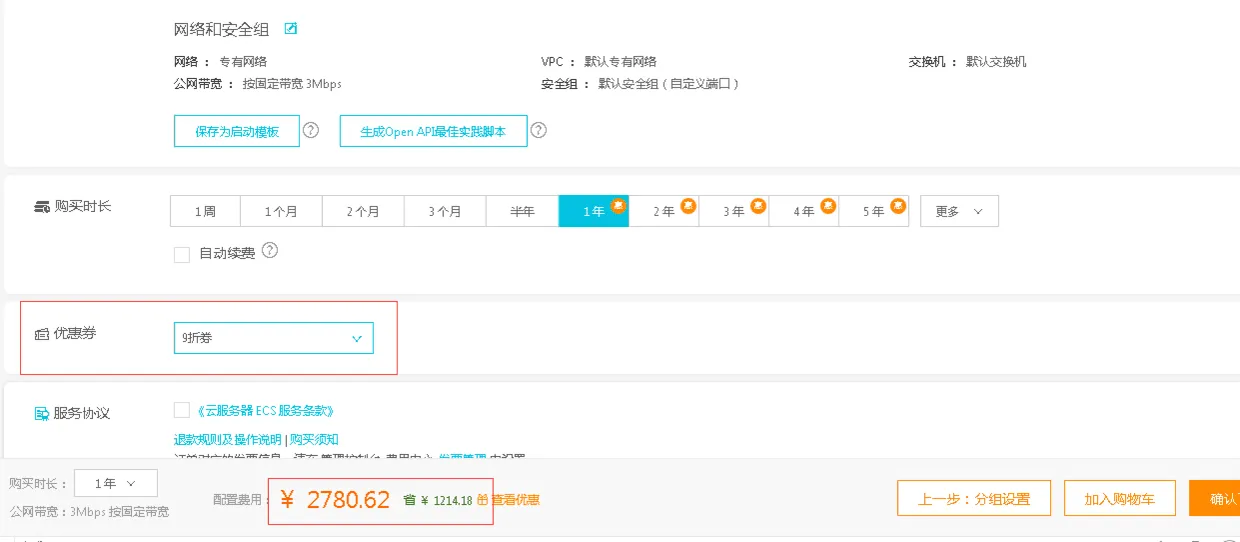Click help icon next to 生成Open API最佳实践脚本

click(x=539, y=130)
